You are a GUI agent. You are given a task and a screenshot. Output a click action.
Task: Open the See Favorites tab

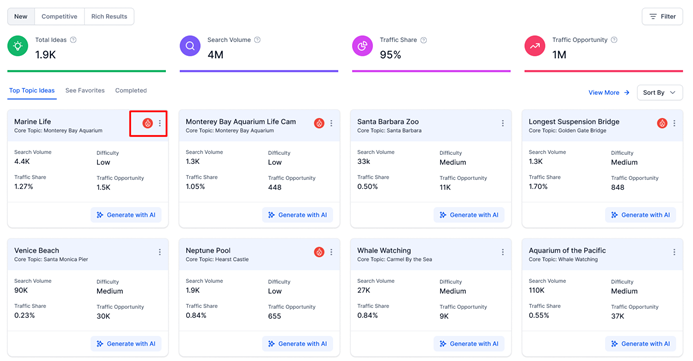(85, 91)
